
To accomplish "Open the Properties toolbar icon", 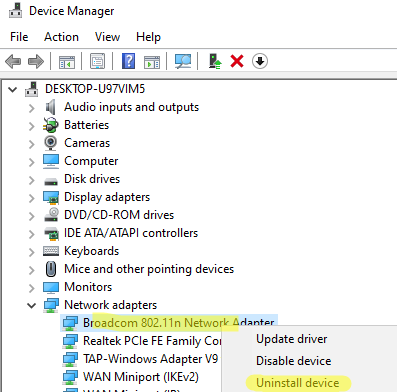I will tap(97, 61).
